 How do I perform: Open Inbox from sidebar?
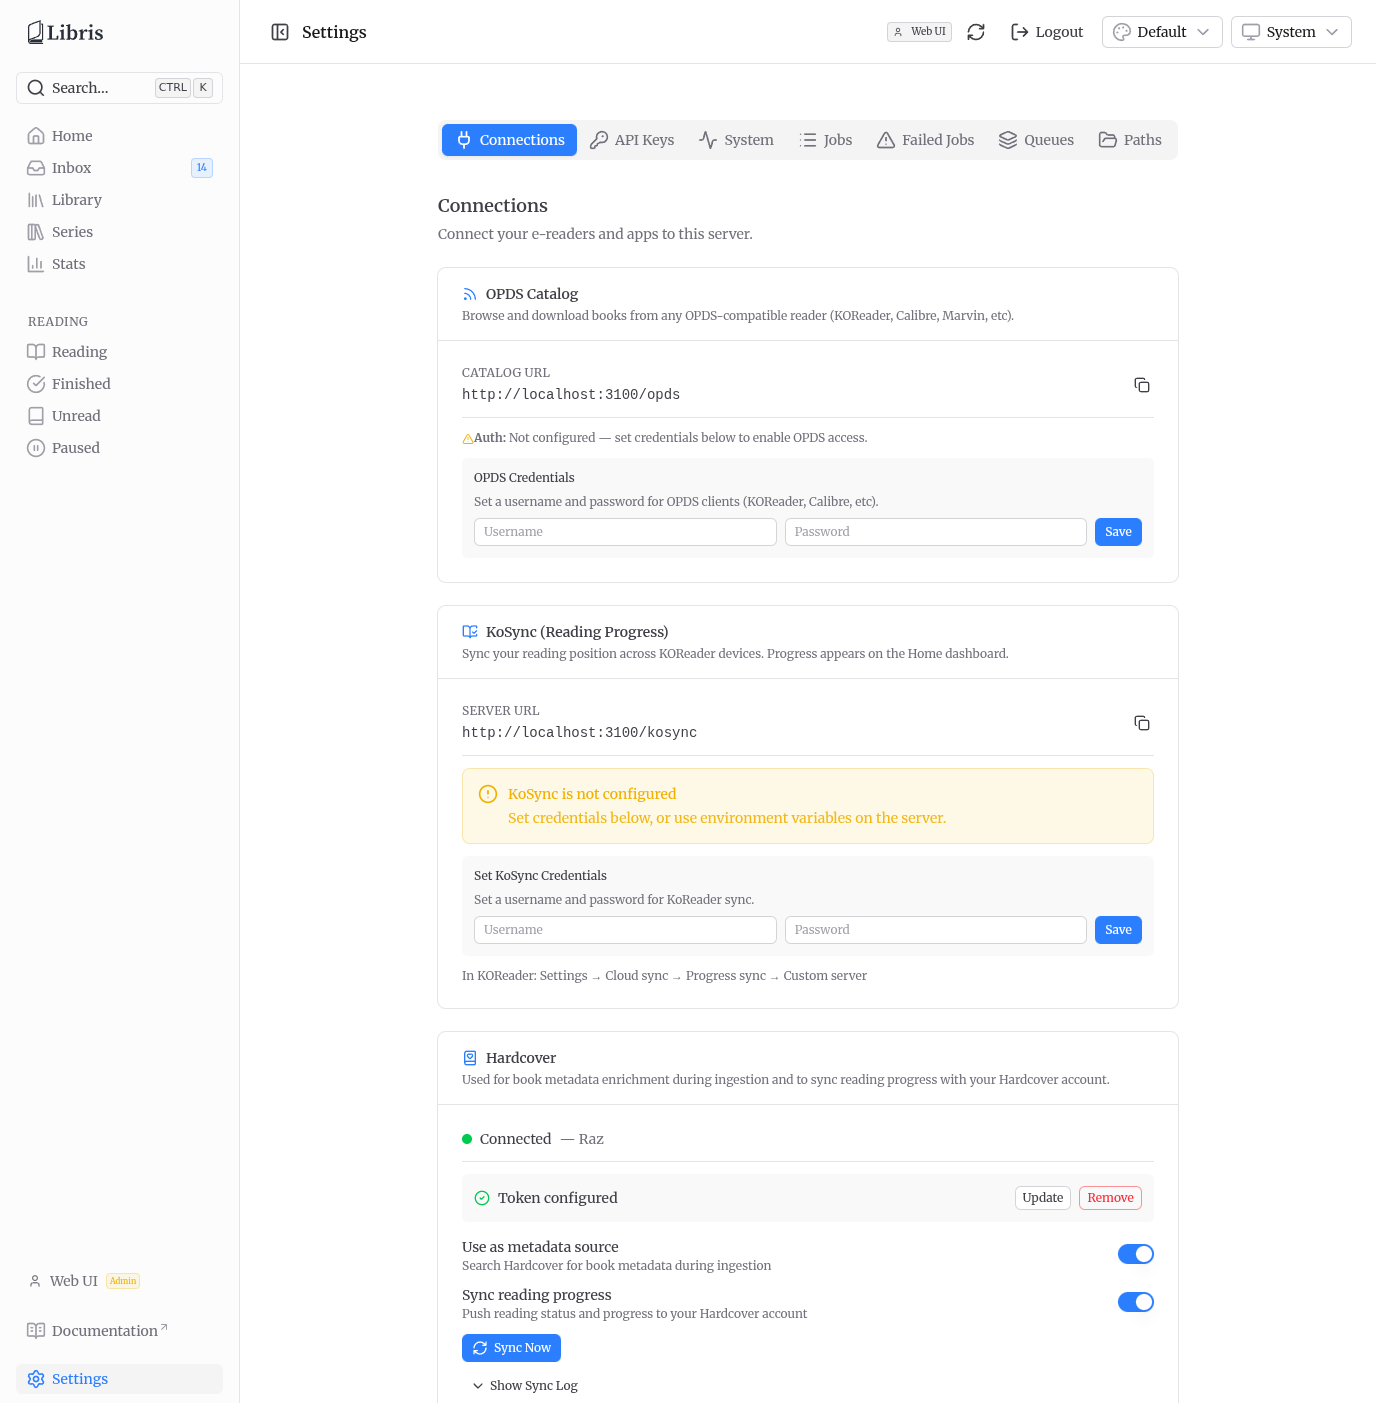(119, 168)
